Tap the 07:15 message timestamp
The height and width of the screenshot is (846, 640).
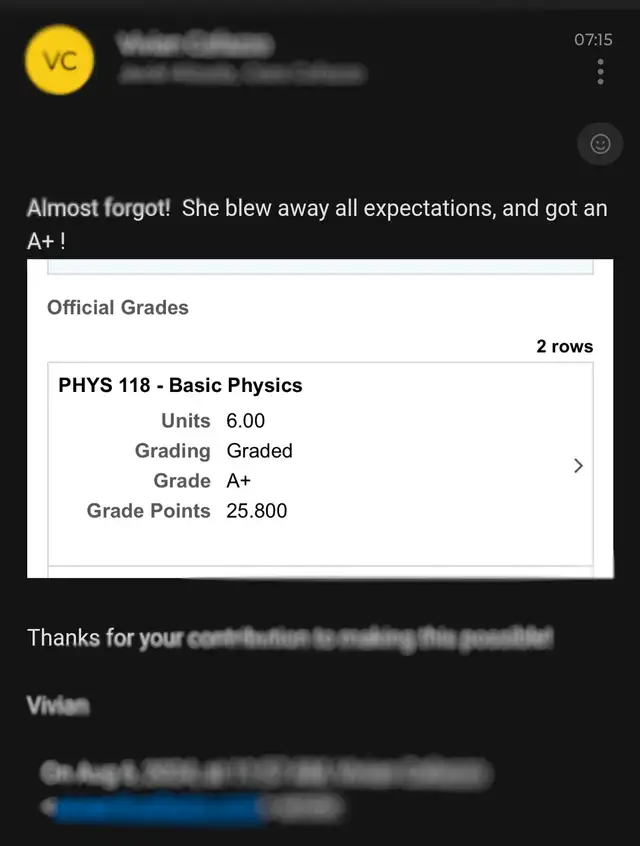(593, 39)
